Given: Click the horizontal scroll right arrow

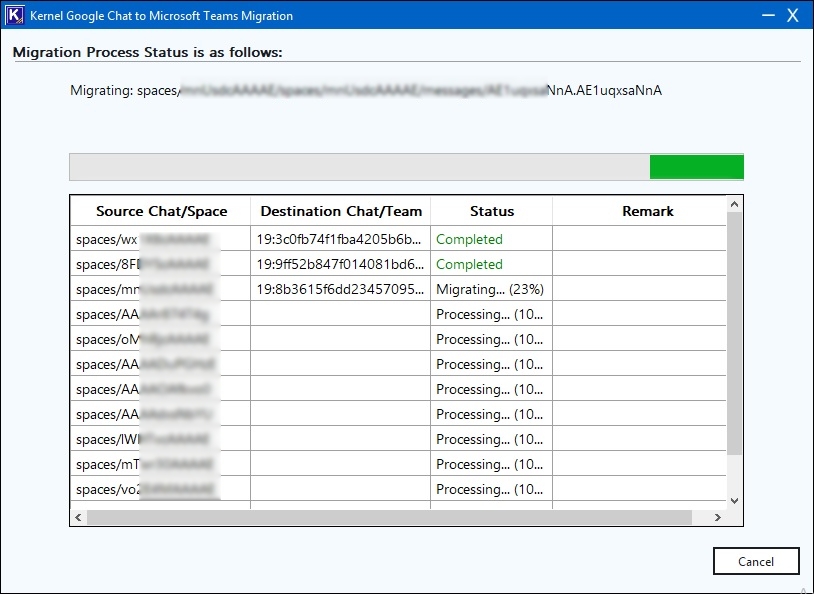Looking at the screenshot, I should pyautogui.click(x=717, y=517).
